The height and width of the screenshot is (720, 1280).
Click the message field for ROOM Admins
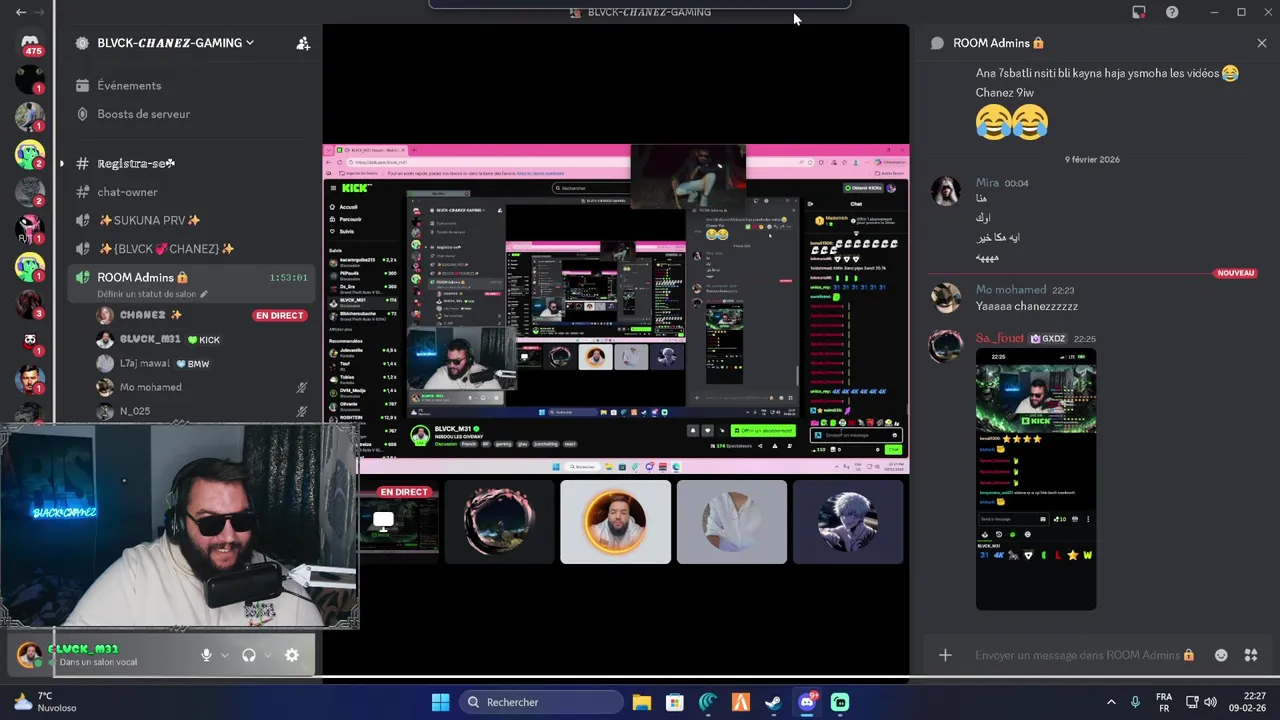point(1085,655)
